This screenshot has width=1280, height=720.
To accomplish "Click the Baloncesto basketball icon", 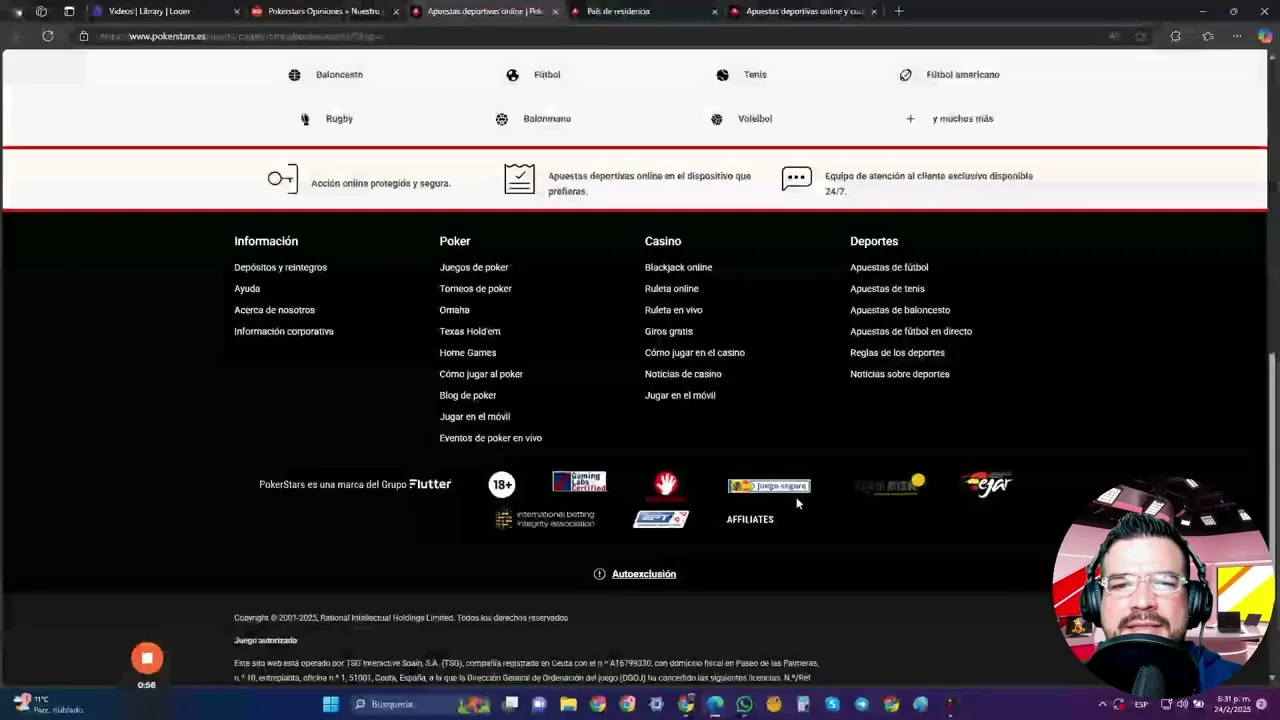I will [294, 75].
